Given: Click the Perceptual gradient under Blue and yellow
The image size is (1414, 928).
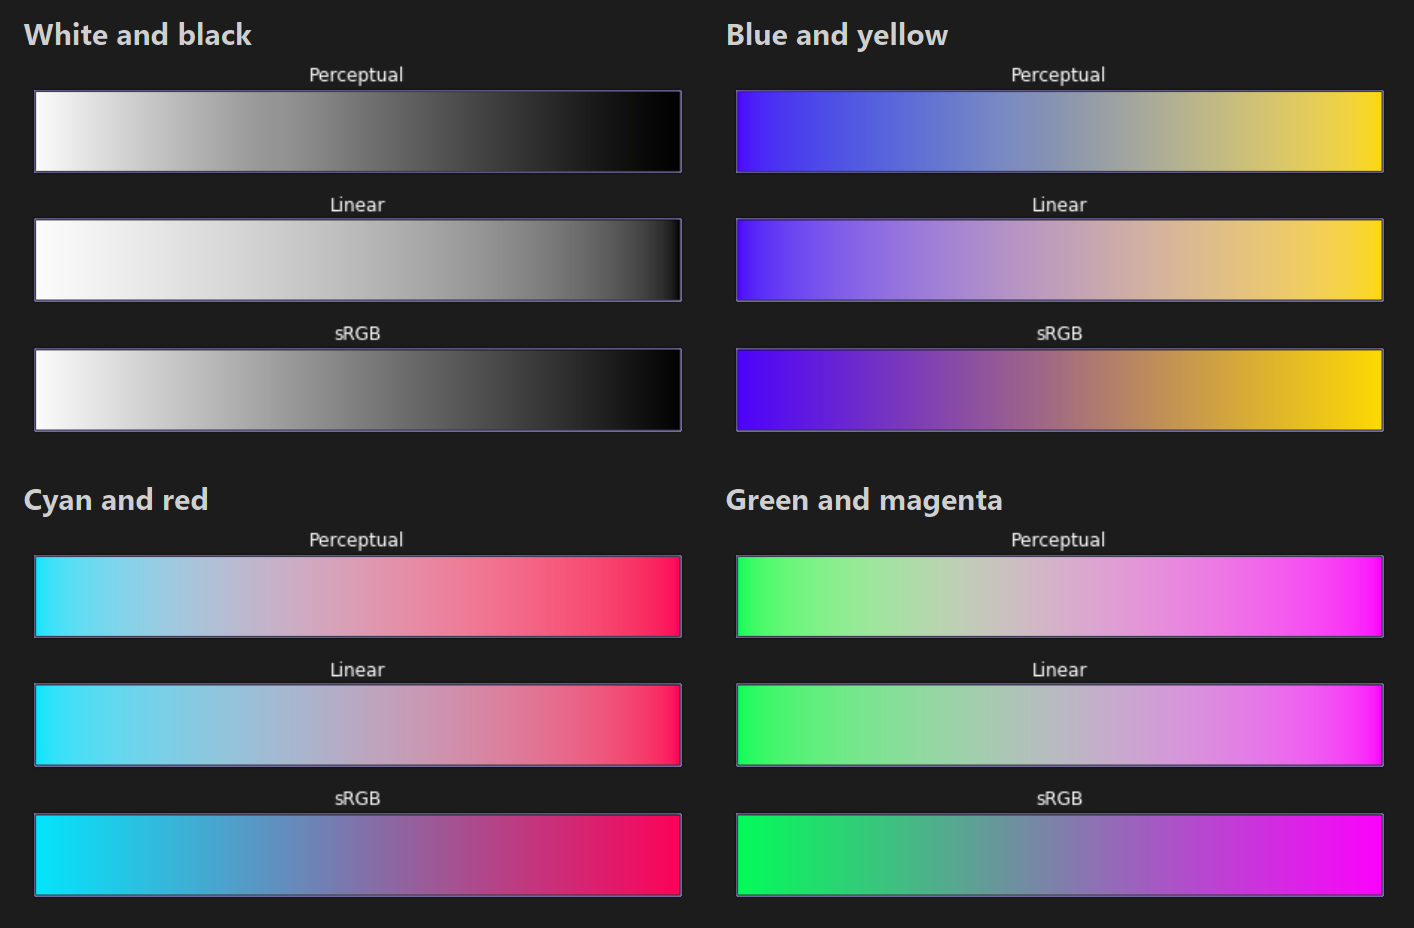Looking at the screenshot, I should (x=1058, y=130).
